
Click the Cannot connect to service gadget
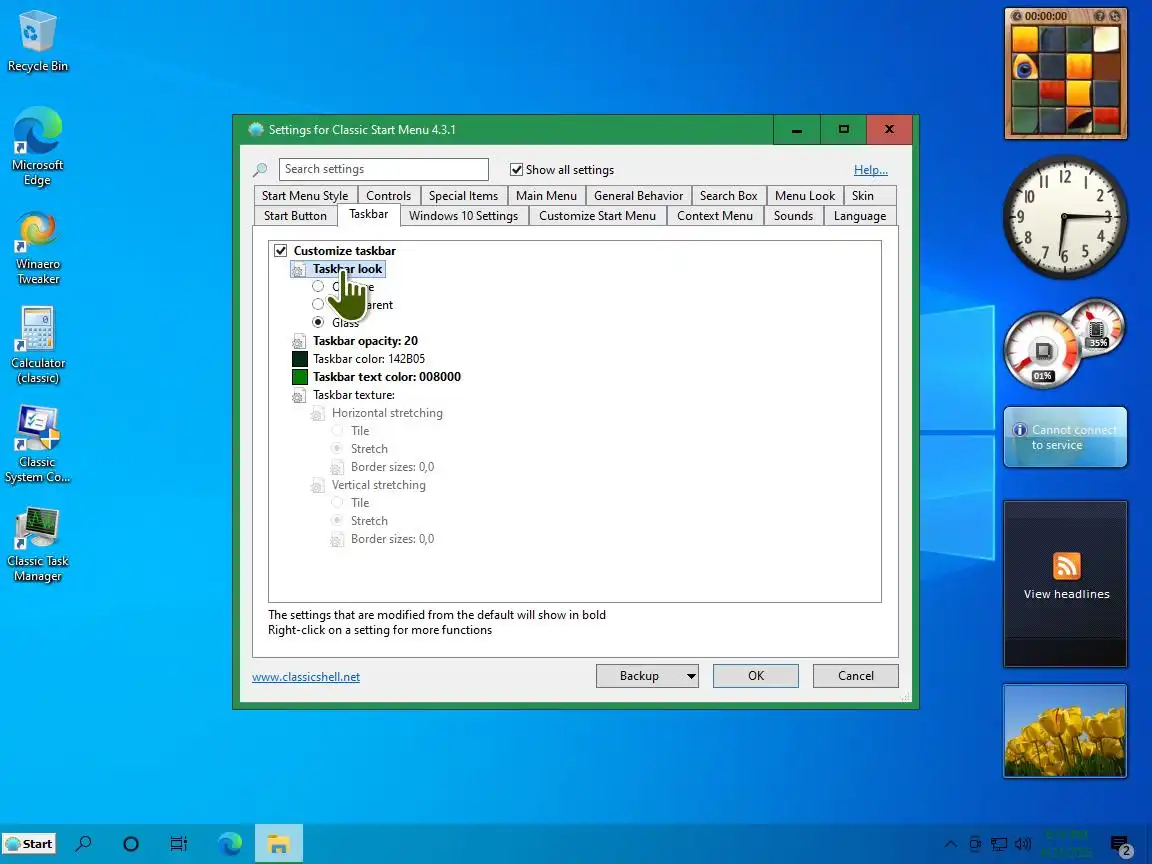point(1065,437)
